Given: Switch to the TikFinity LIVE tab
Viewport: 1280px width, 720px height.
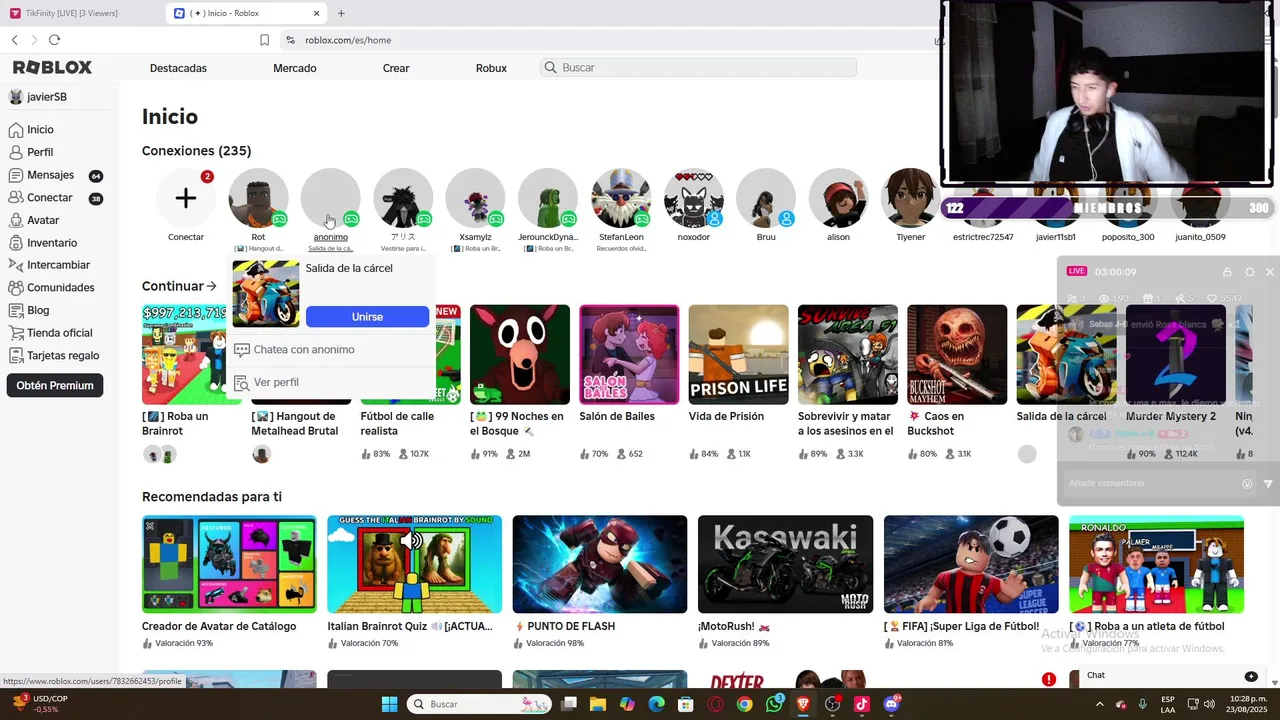Looking at the screenshot, I should pyautogui.click(x=70, y=13).
